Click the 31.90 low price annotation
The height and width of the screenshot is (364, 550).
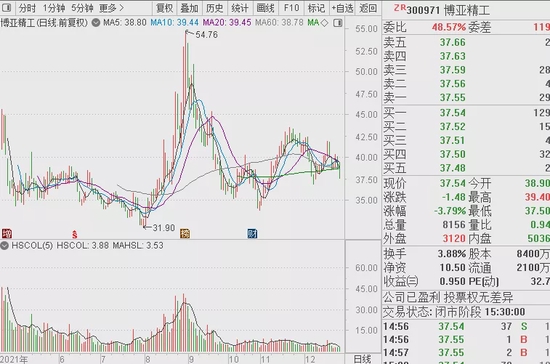(163, 228)
